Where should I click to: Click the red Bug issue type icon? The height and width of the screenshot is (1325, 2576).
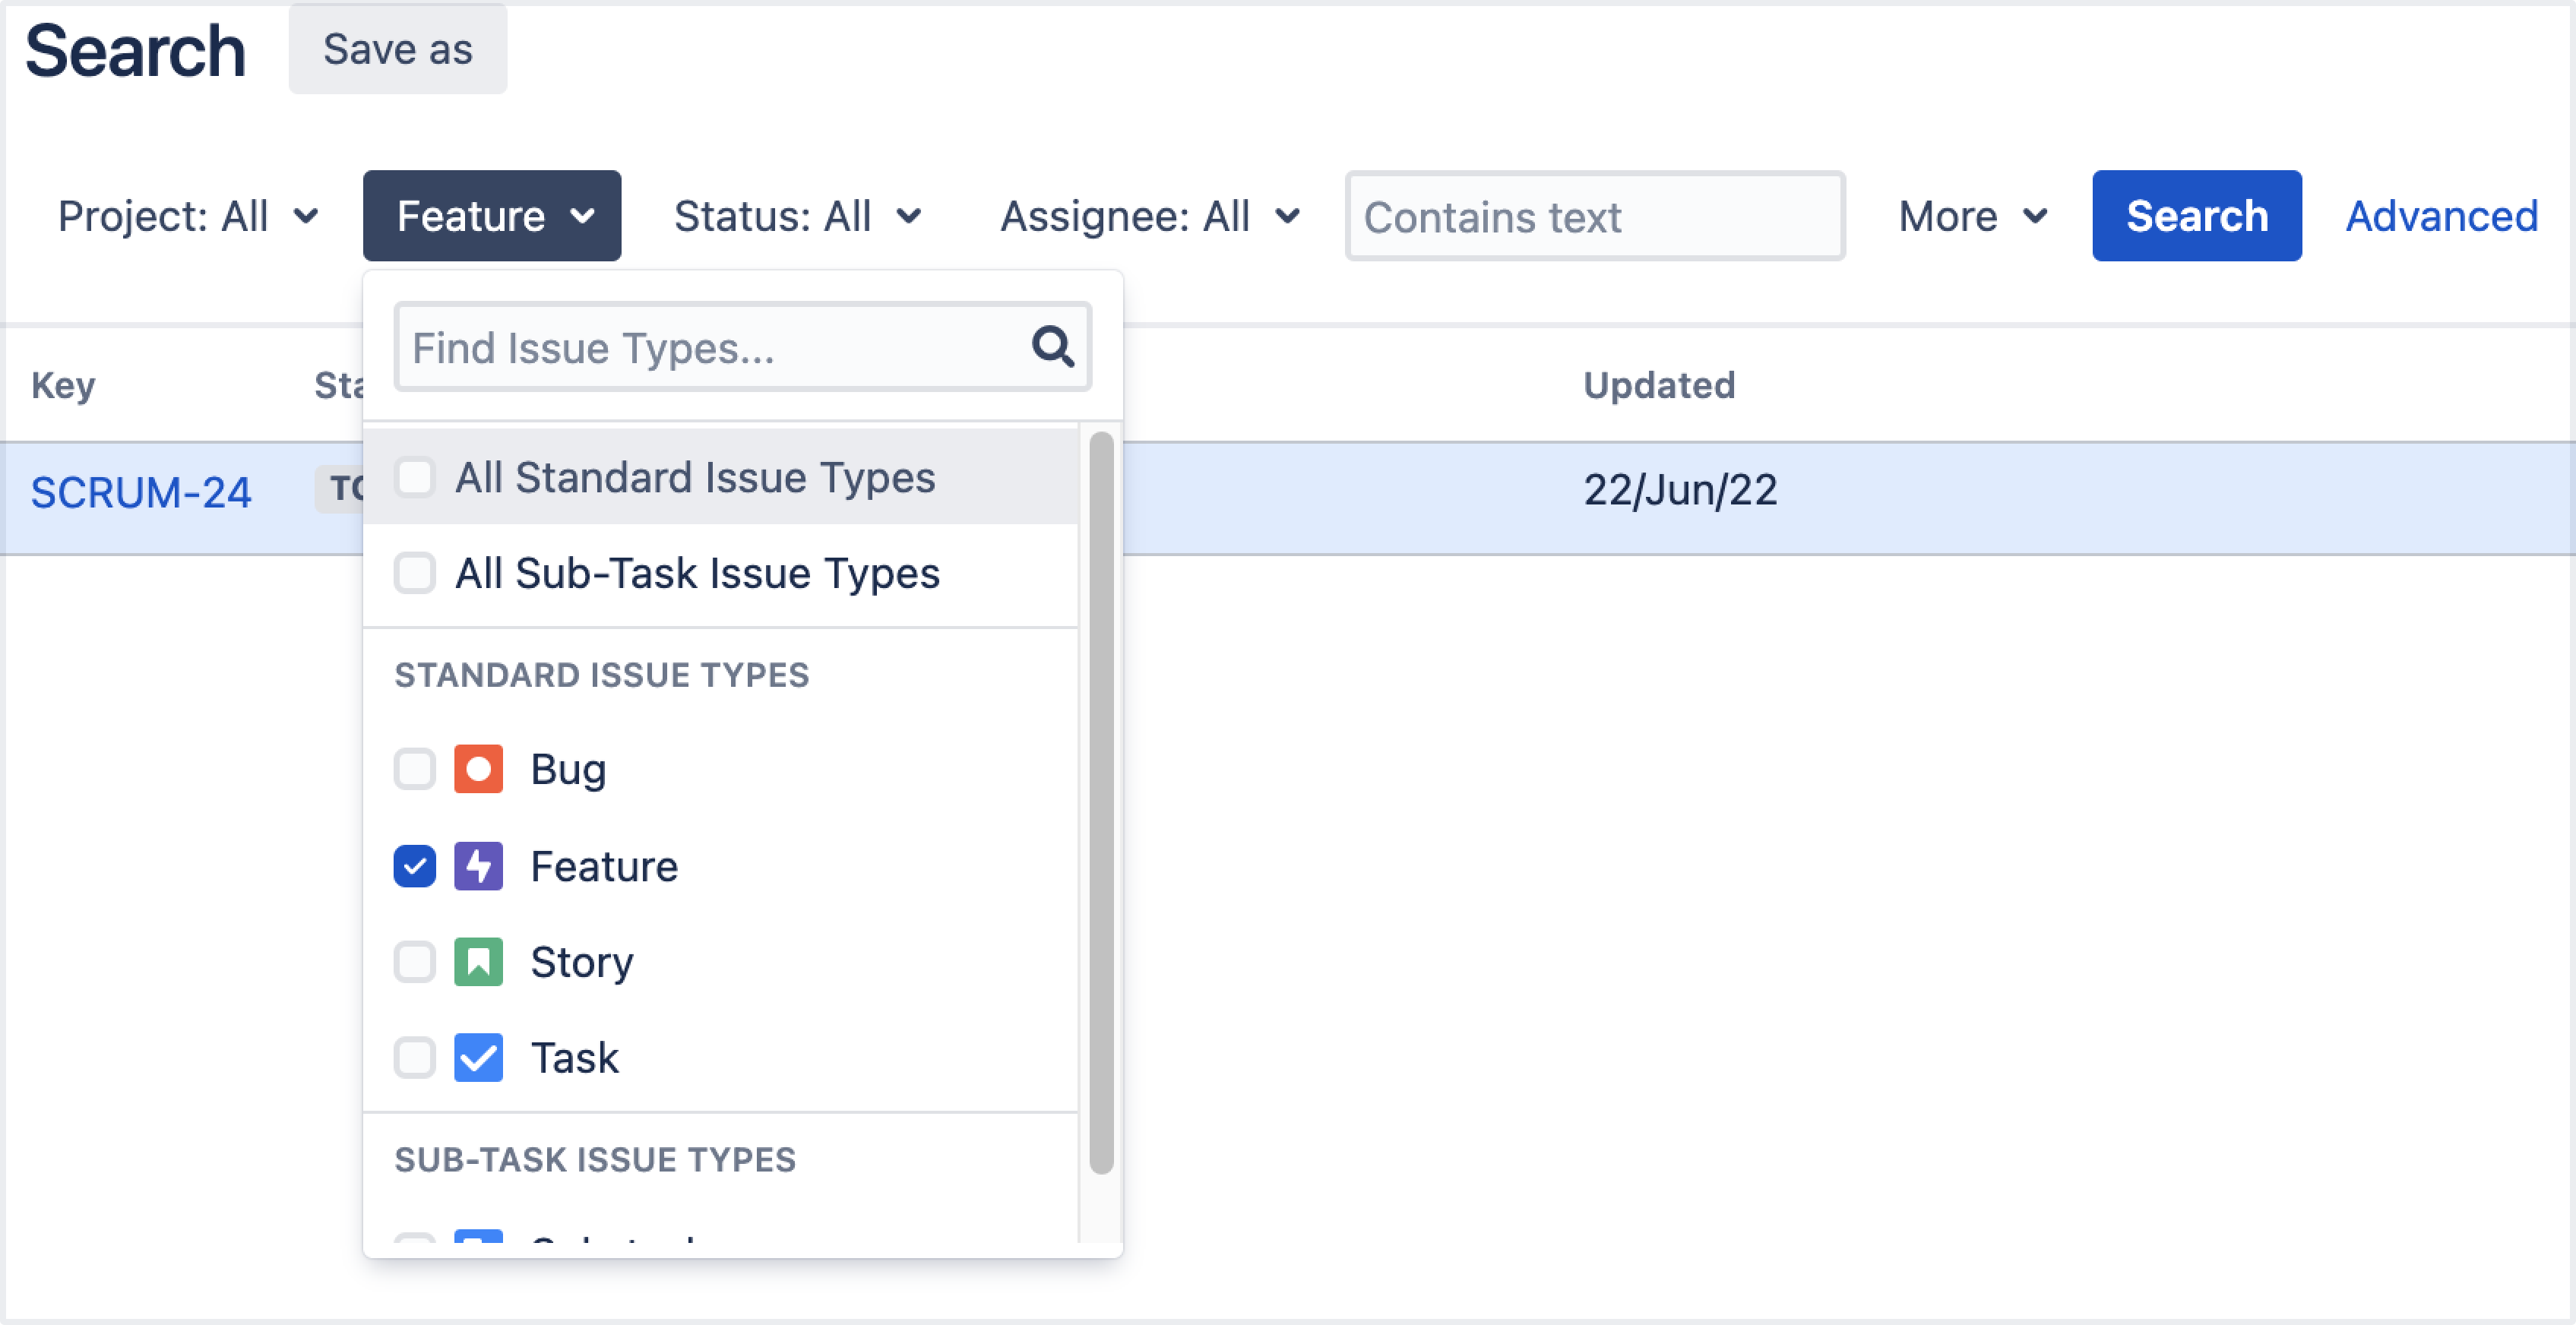coord(478,769)
